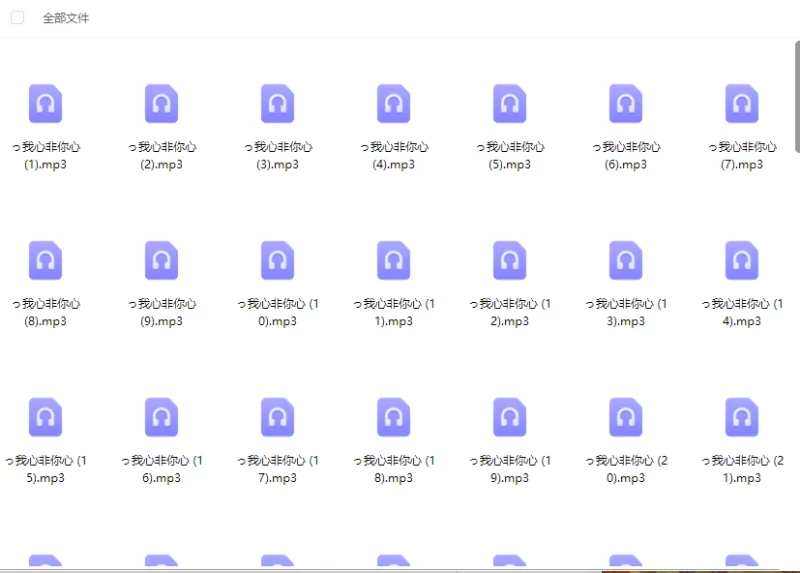Select audio icon of 我心非你心 (17).mp3

pyautogui.click(x=278, y=417)
